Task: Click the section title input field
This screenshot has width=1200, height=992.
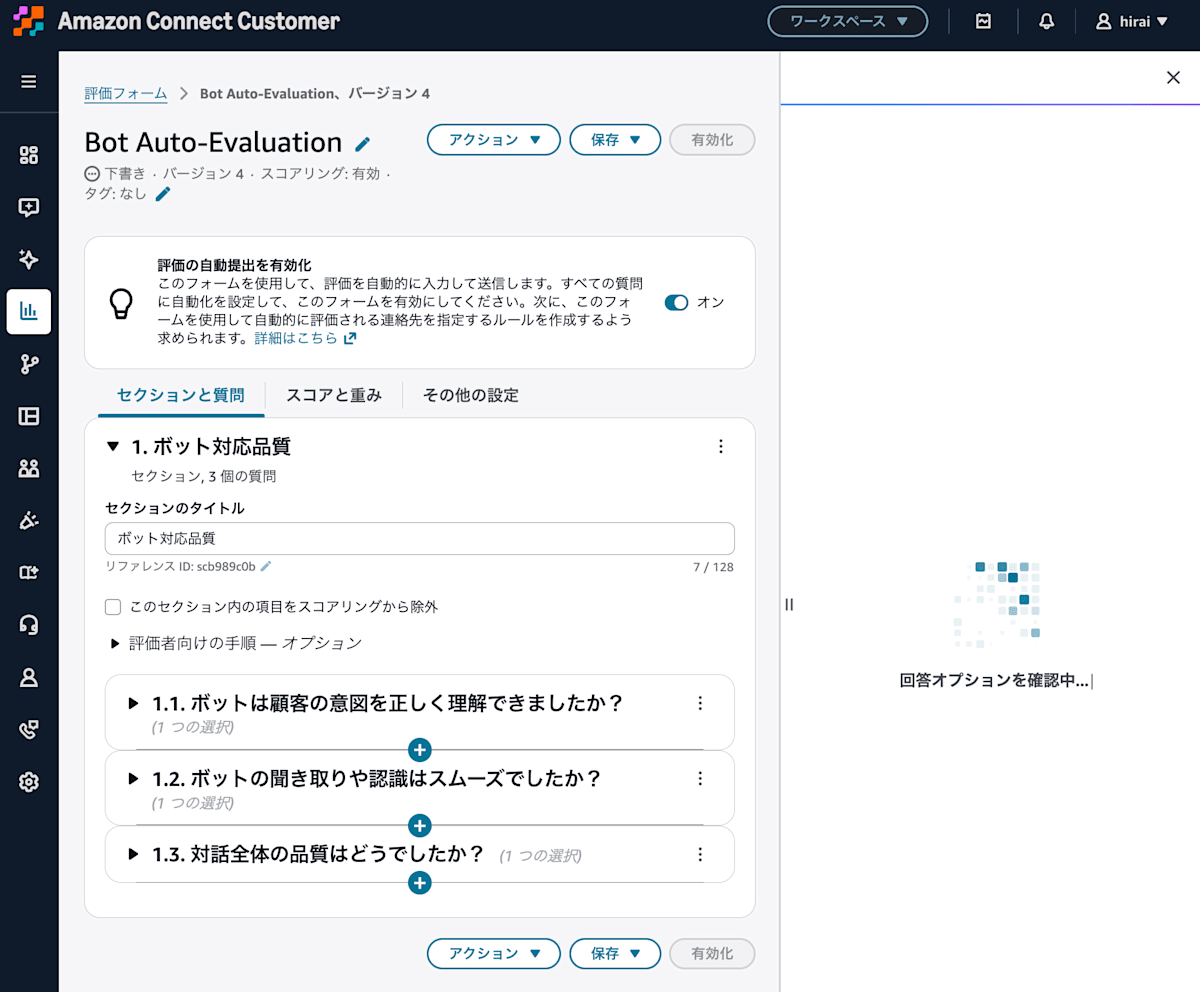Action: click(420, 538)
